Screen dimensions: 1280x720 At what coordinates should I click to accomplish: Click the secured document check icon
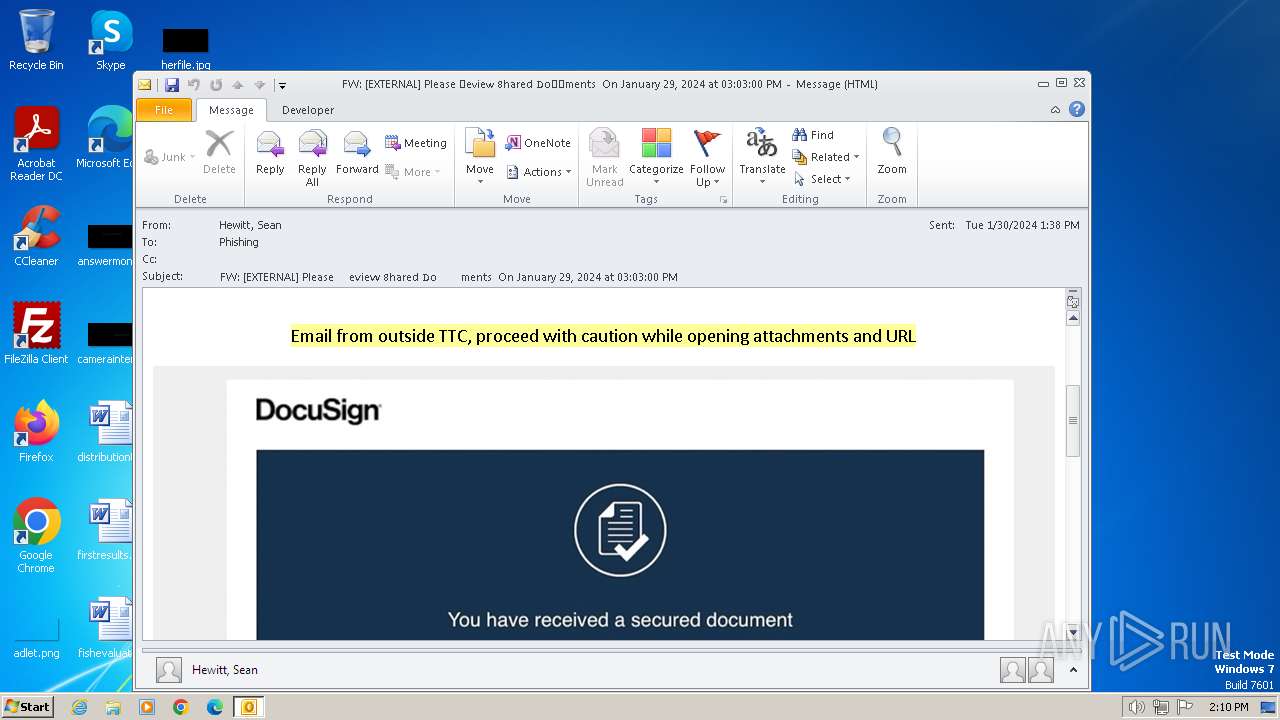(x=620, y=530)
